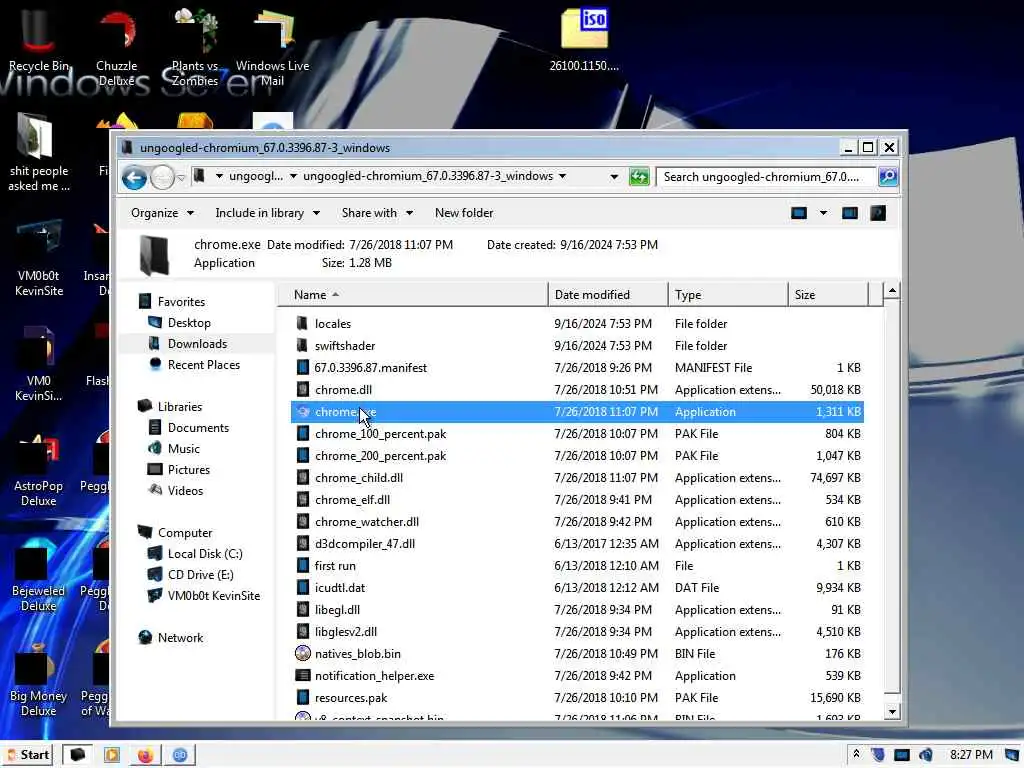Open the address bar history dropdown arrow
This screenshot has height=768, width=1024.
614,176
